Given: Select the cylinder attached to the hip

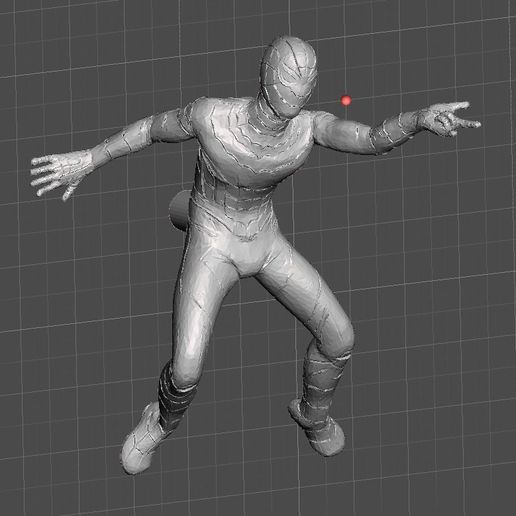Looking at the screenshot, I should pyautogui.click(x=179, y=211).
